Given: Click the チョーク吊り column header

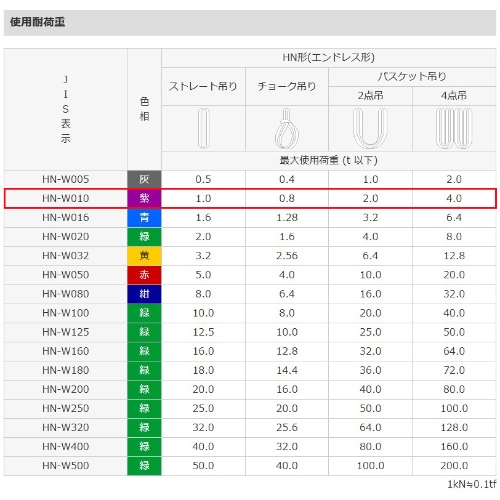Looking at the screenshot, I should 287,86.
